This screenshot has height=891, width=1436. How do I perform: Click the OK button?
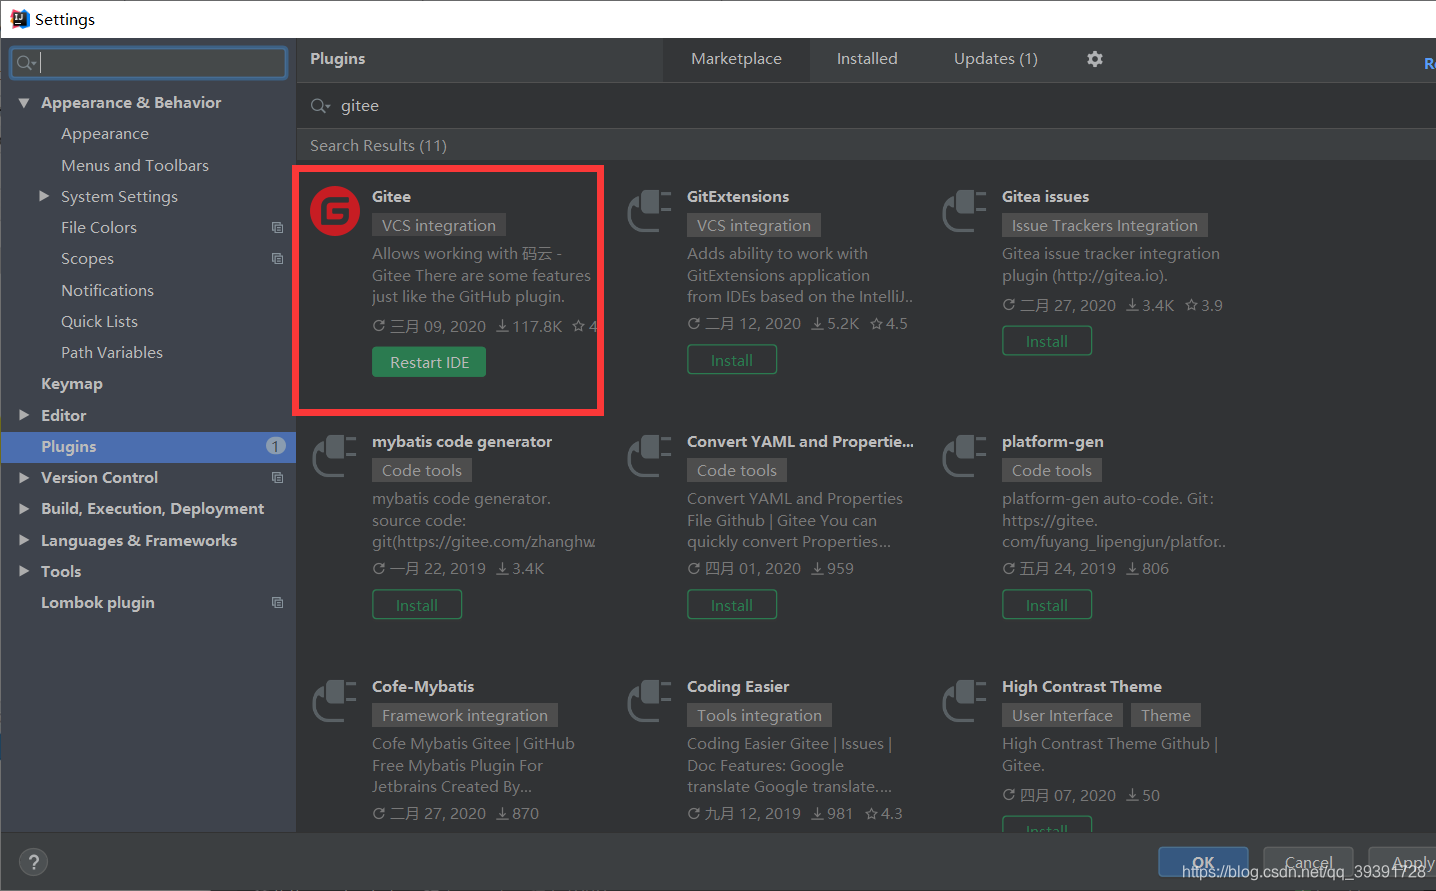[x=1203, y=862]
